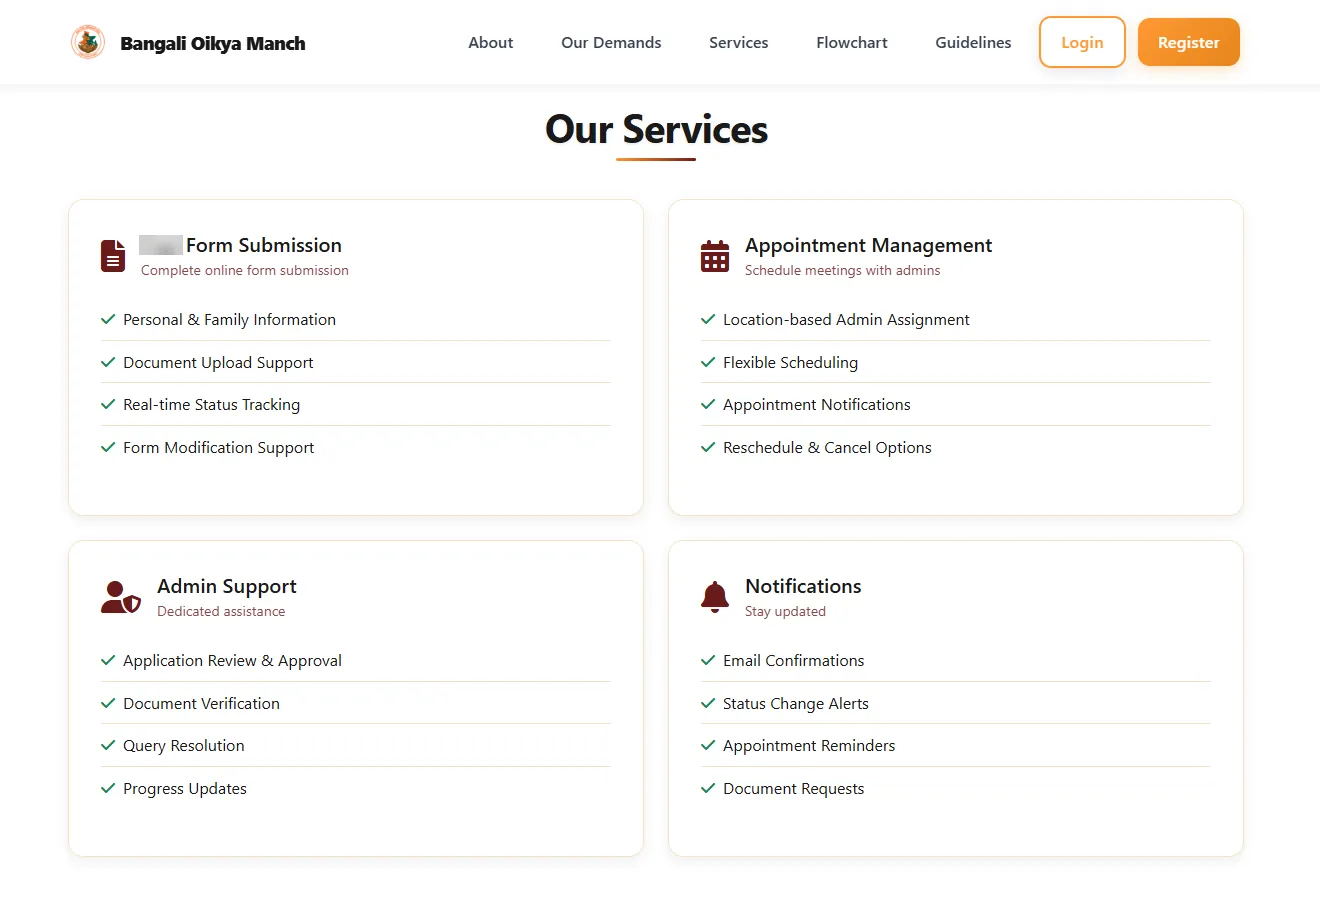The width and height of the screenshot is (1320, 919).
Task: Click the Notifications bell icon
Action: (x=715, y=597)
